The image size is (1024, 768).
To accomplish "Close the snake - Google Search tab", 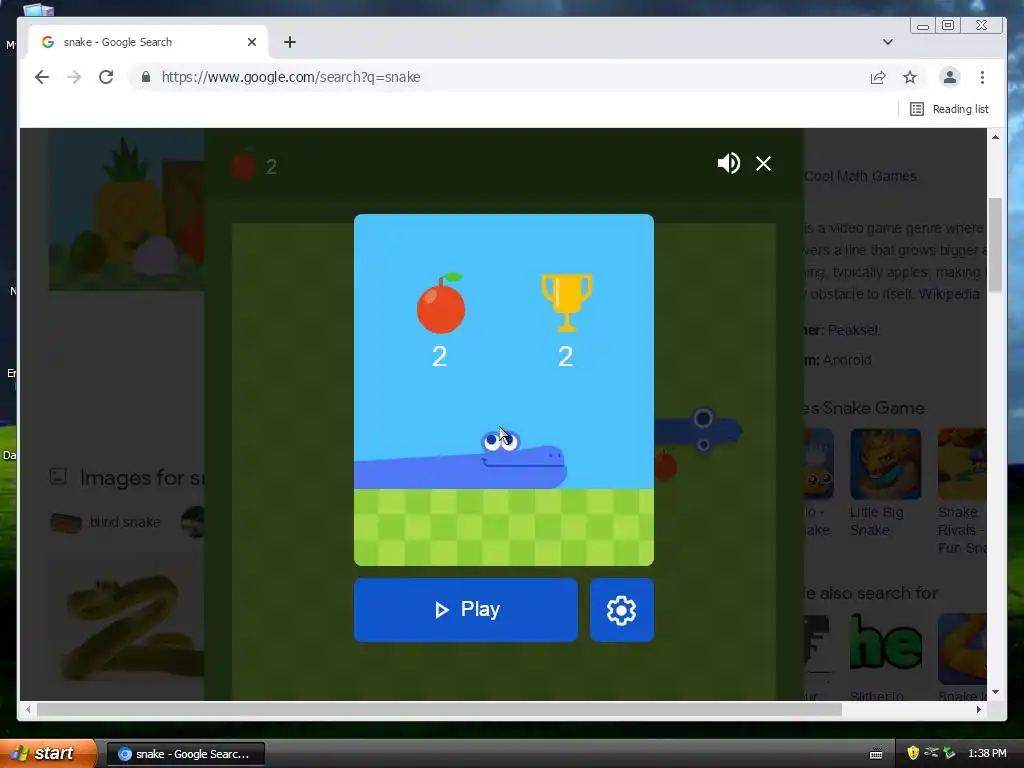I will 252,42.
